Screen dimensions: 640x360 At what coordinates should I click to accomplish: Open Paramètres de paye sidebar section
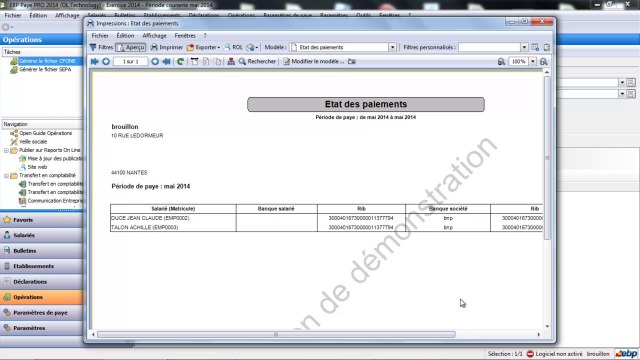pos(41,313)
